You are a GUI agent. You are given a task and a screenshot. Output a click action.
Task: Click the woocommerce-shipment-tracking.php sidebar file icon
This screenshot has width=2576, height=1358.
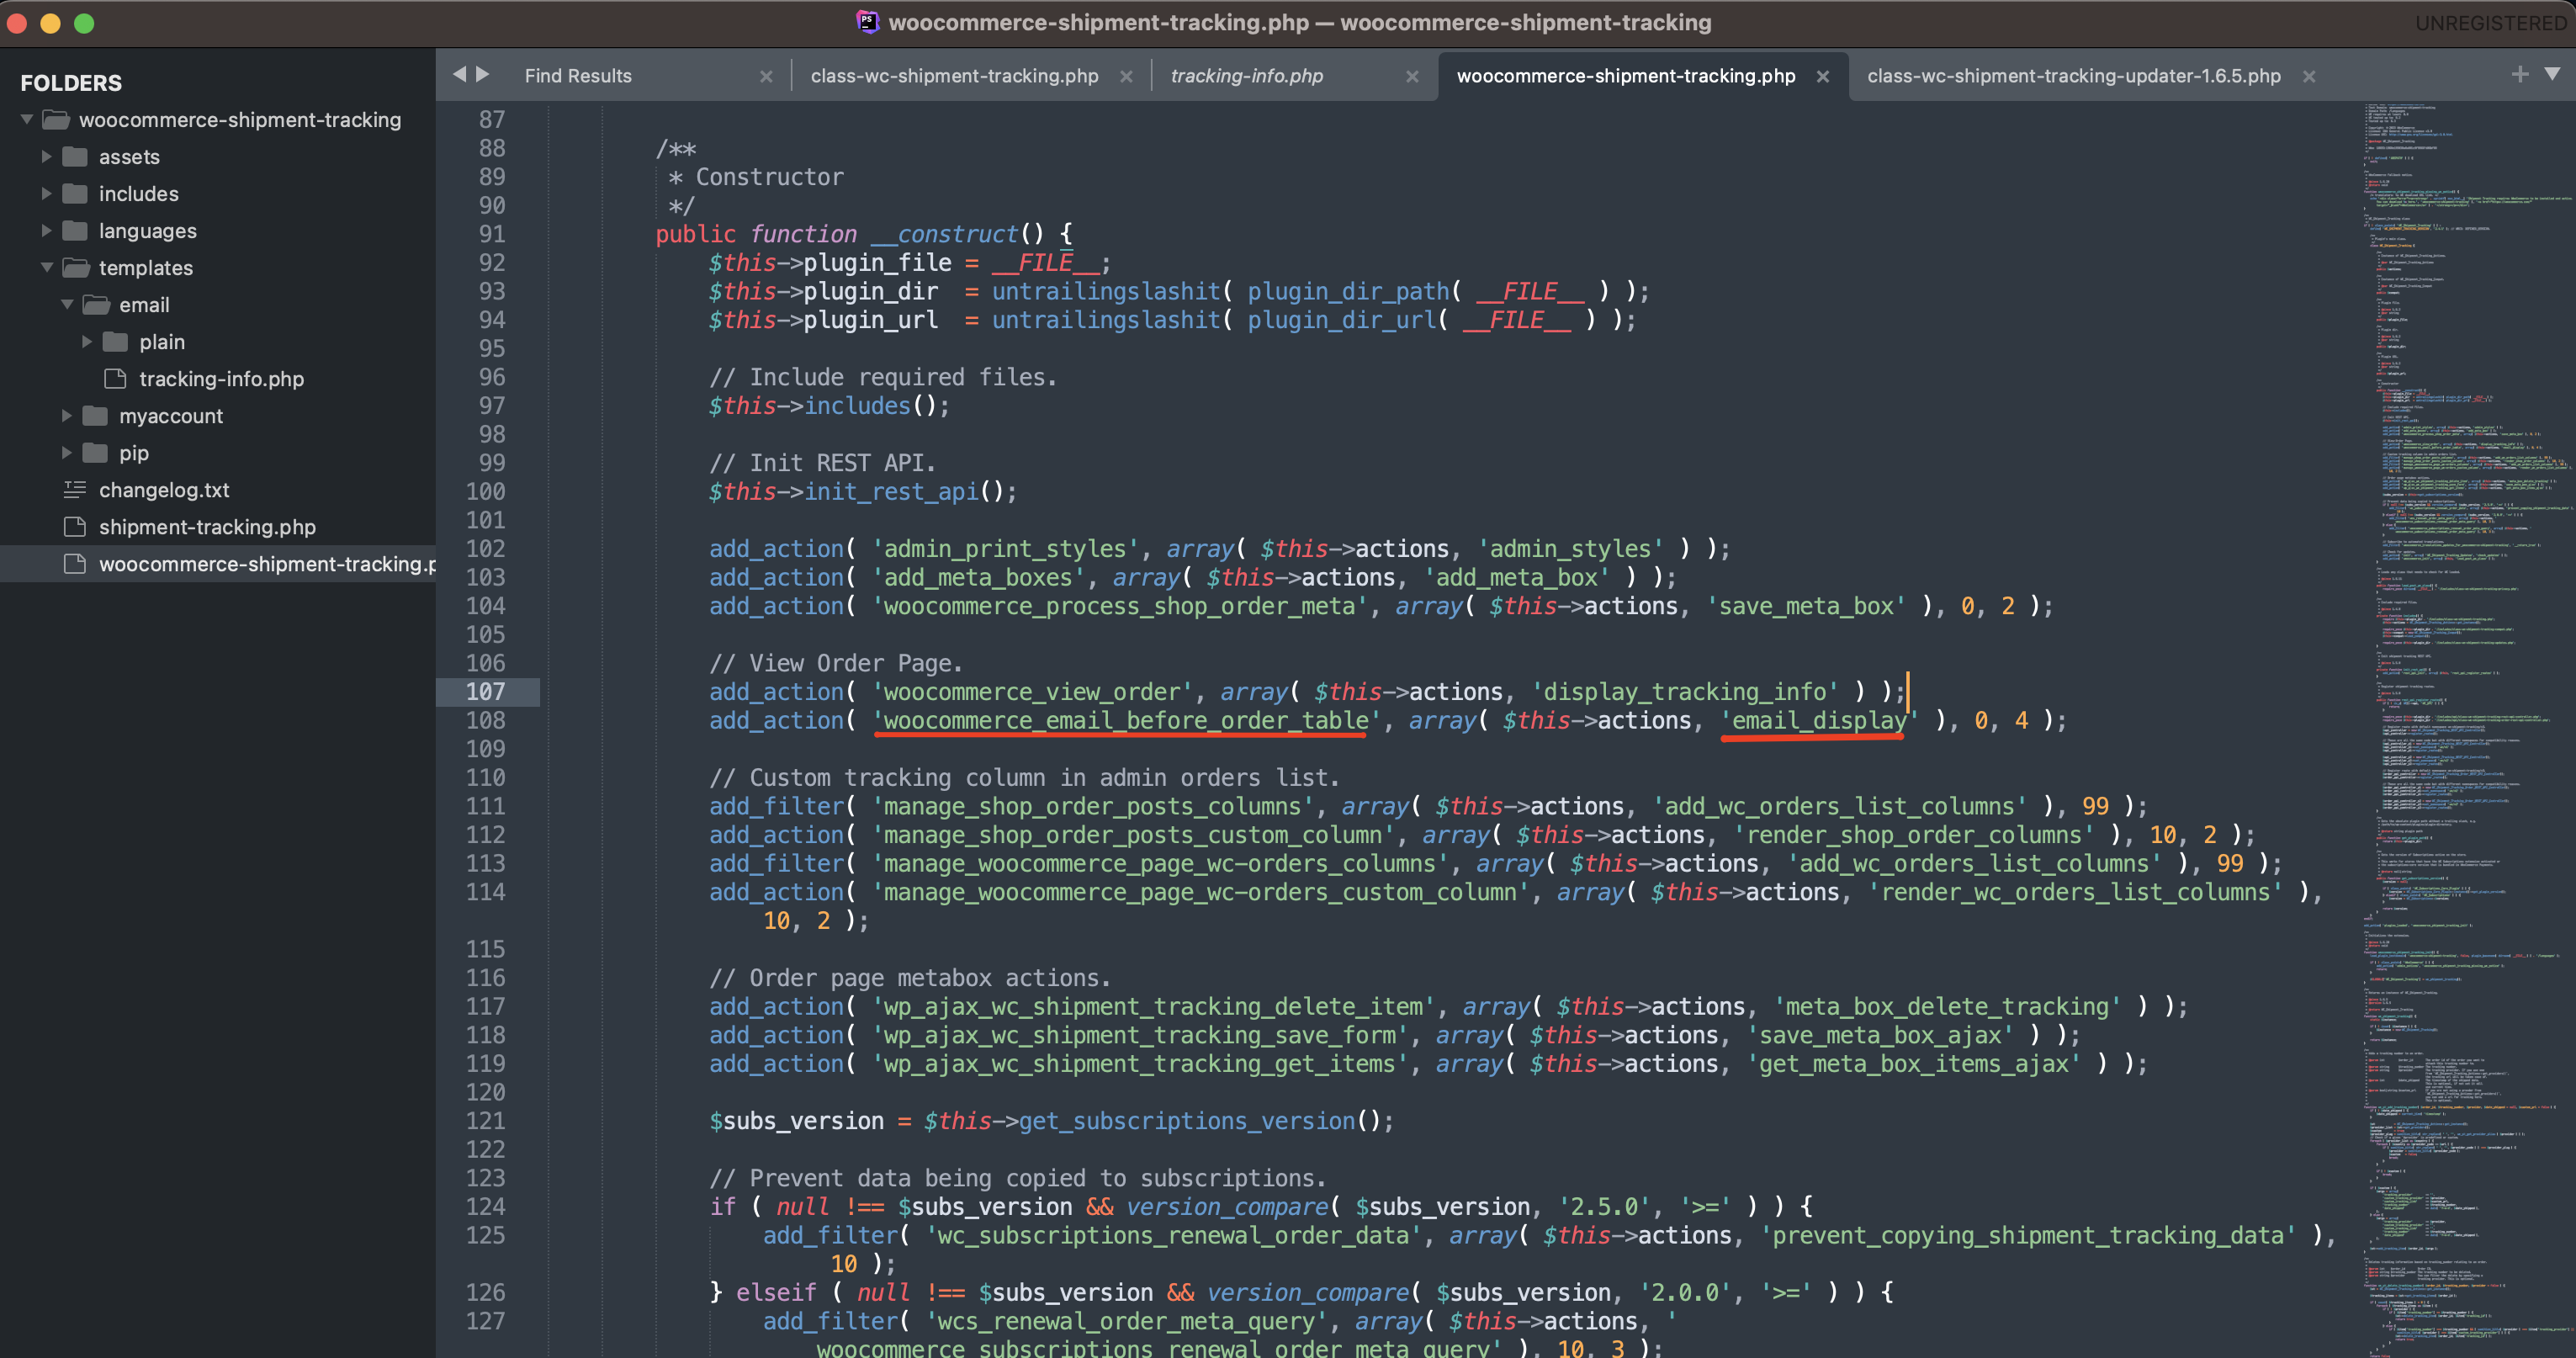click(x=75, y=564)
